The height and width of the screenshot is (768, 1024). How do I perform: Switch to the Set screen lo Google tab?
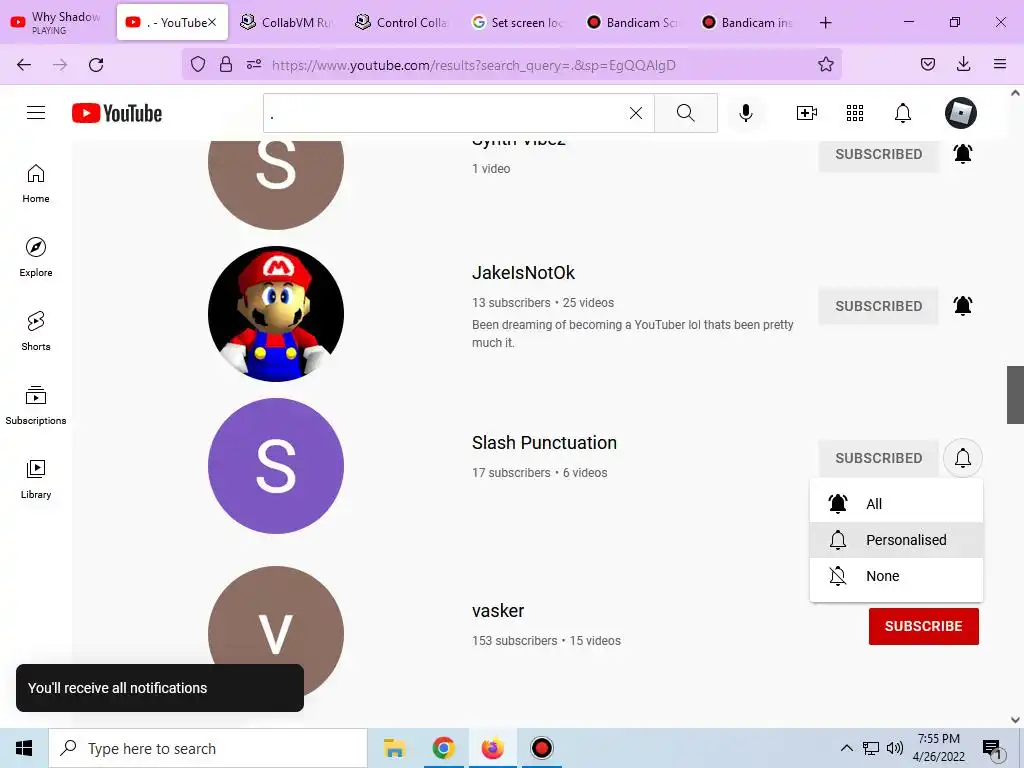point(516,23)
